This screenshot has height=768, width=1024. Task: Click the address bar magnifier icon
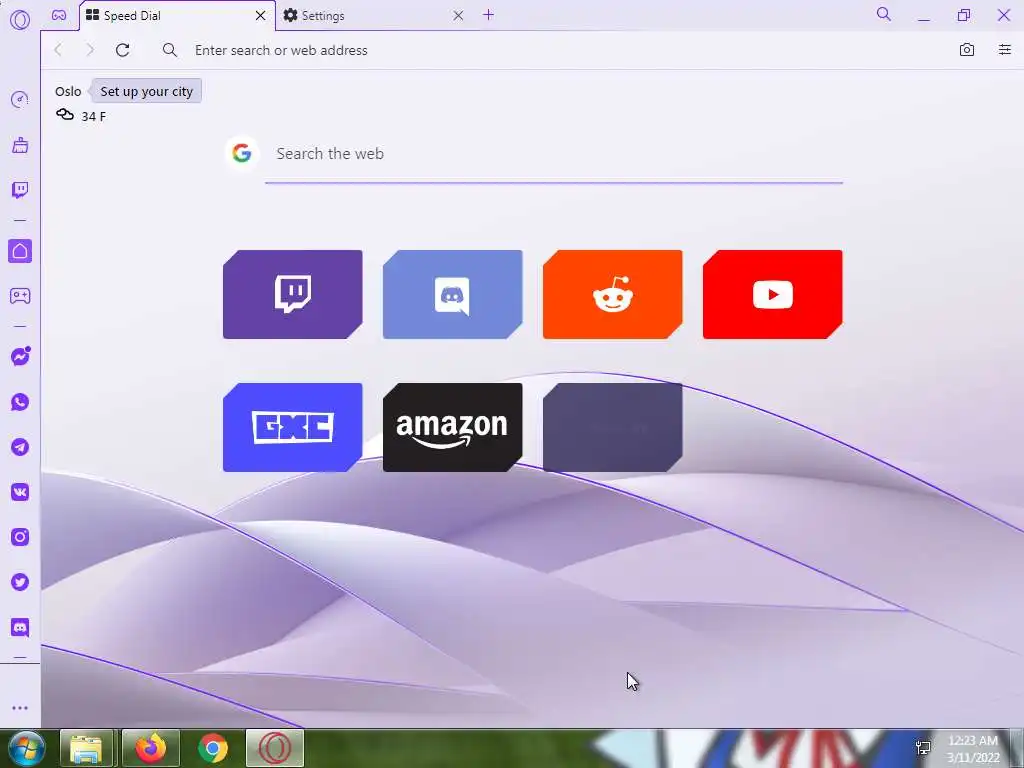click(x=170, y=50)
